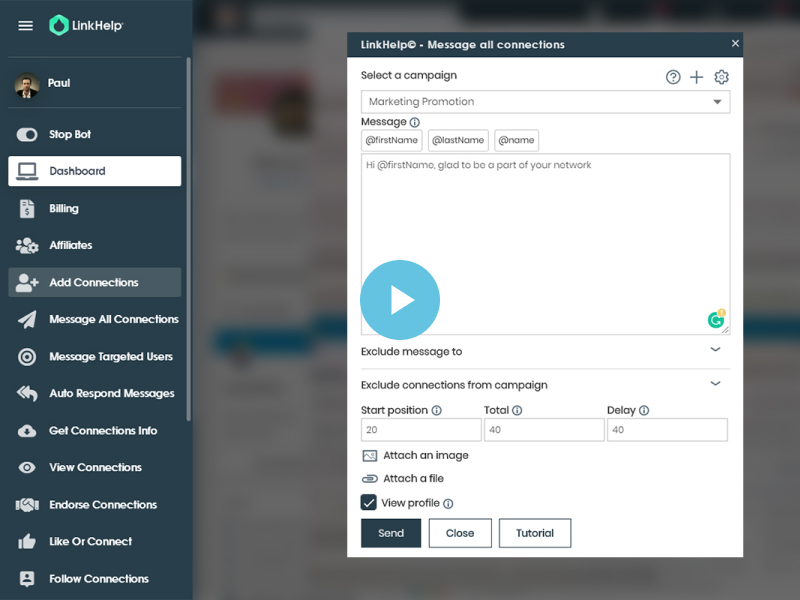Click the Start position field

coord(421,430)
